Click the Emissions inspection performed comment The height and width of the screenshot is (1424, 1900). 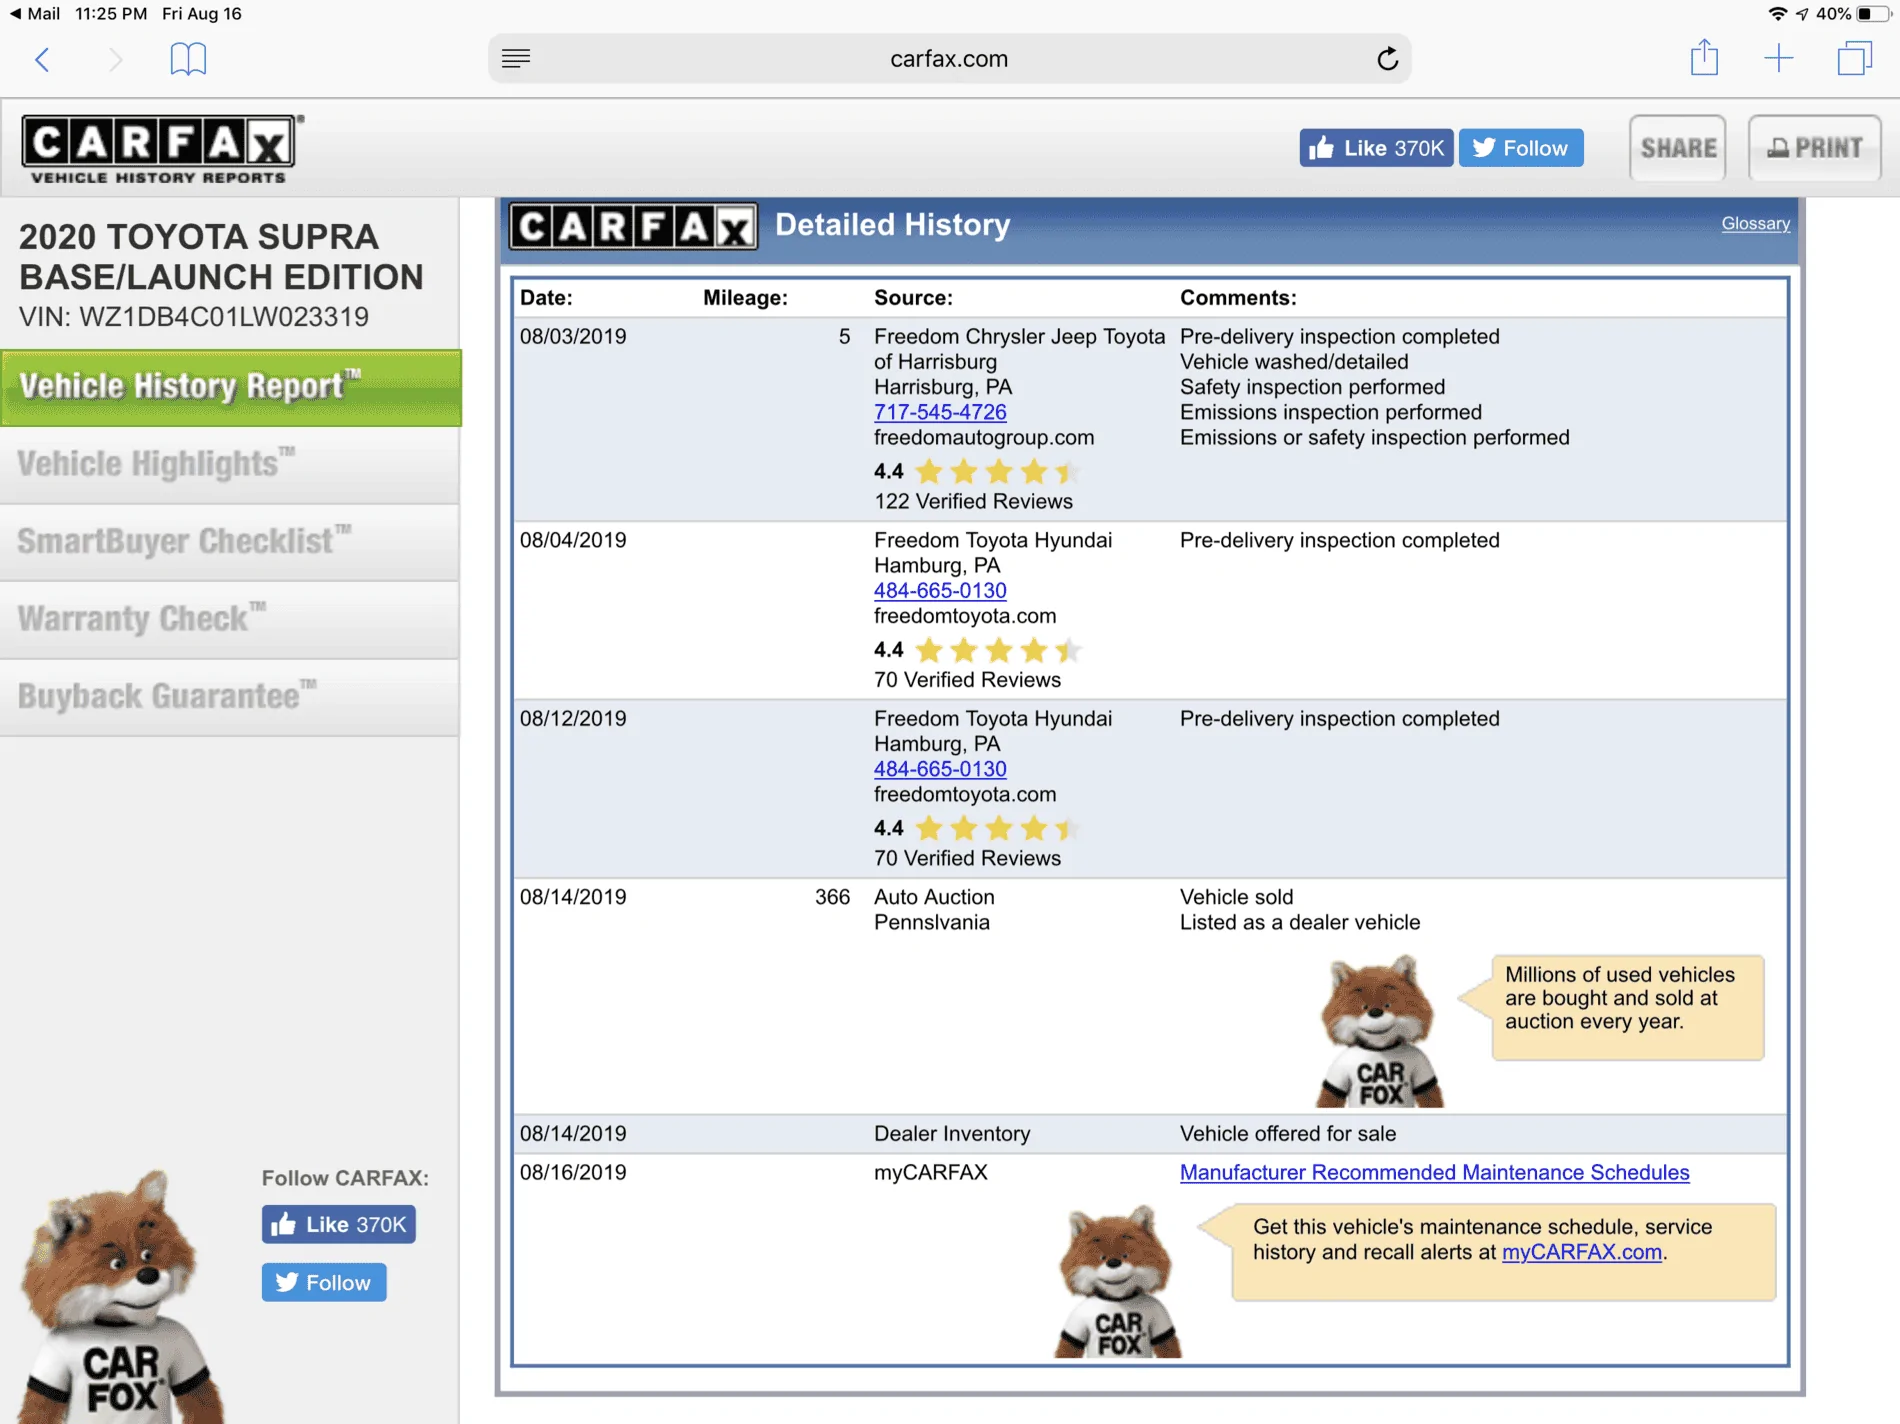(1331, 412)
